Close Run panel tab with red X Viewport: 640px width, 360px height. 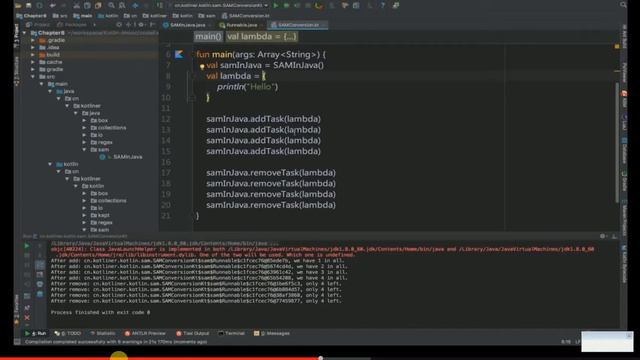[27, 318]
